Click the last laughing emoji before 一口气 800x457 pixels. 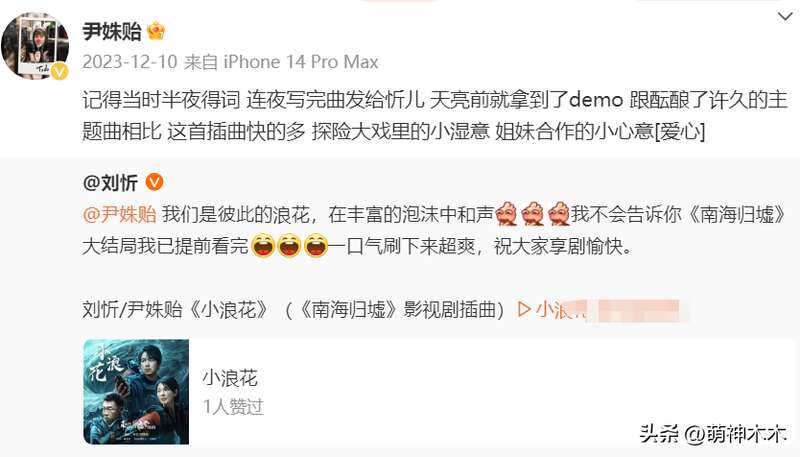(x=316, y=245)
